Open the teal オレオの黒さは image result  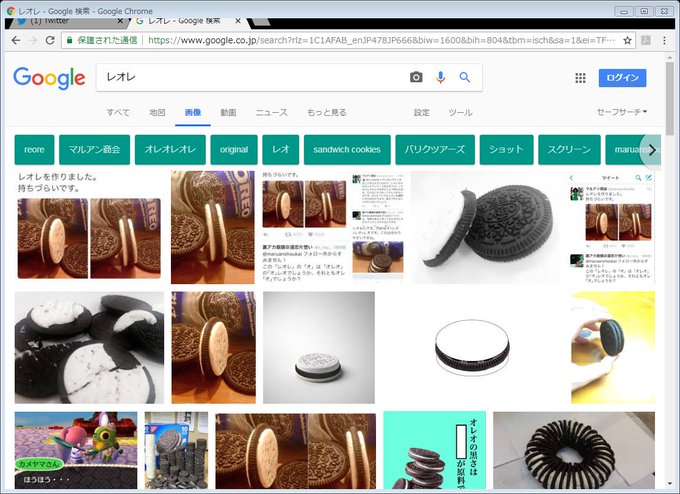(435, 450)
